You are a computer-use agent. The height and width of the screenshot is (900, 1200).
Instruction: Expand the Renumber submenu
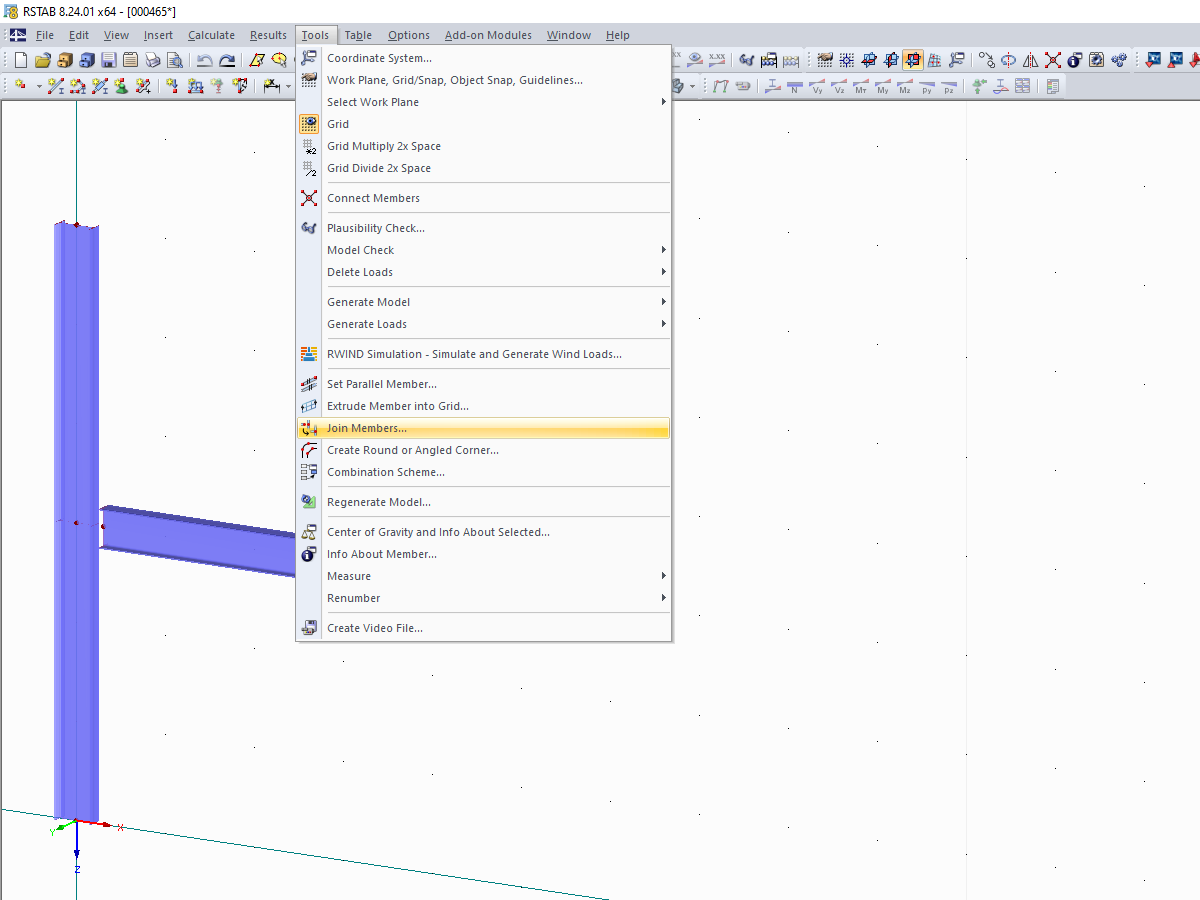pyautogui.click(x=483, y=598)
